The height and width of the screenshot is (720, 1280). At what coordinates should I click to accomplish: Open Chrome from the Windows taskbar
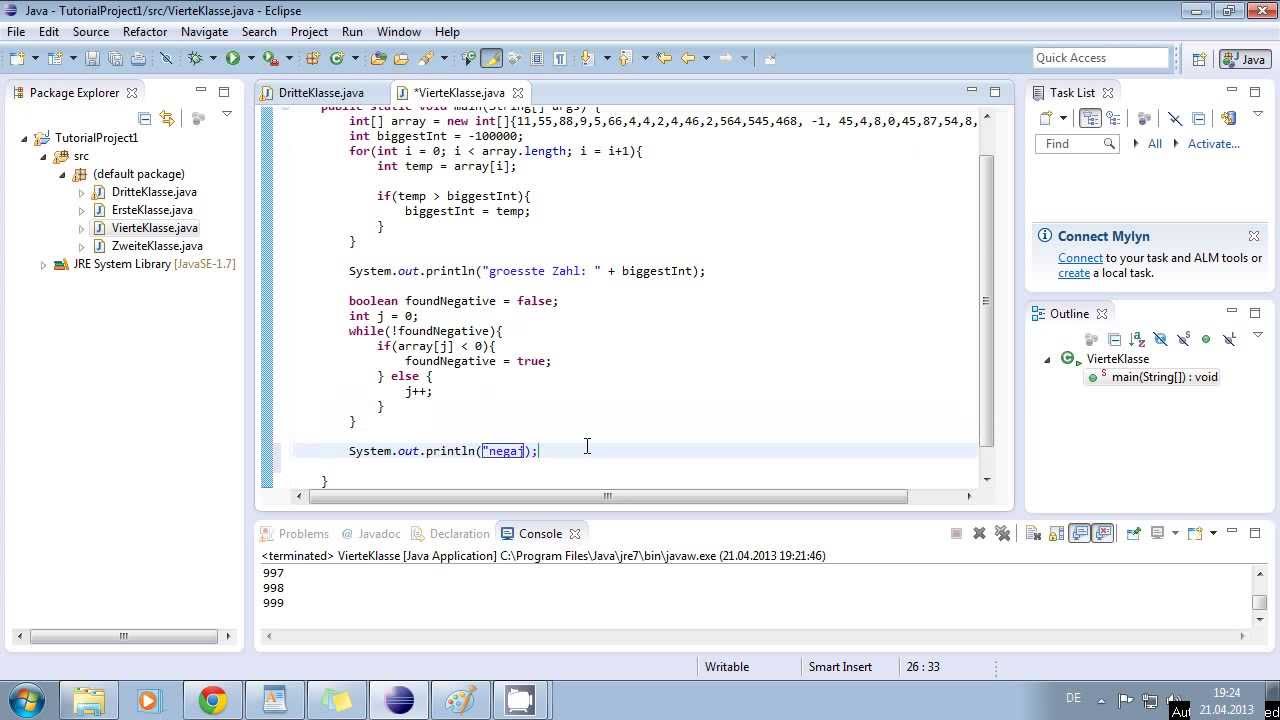point(212,700)
